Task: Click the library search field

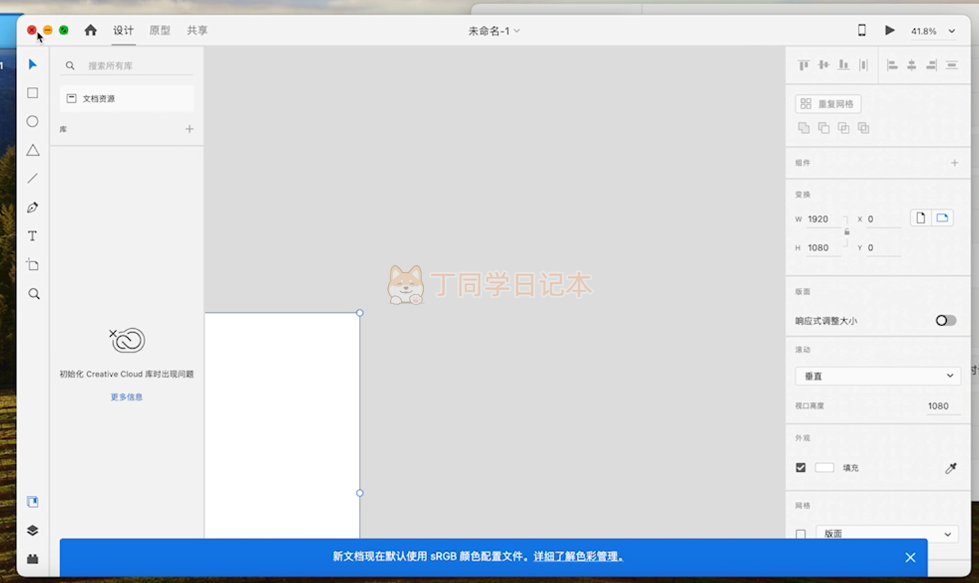Action: click(x=127, y=66)
